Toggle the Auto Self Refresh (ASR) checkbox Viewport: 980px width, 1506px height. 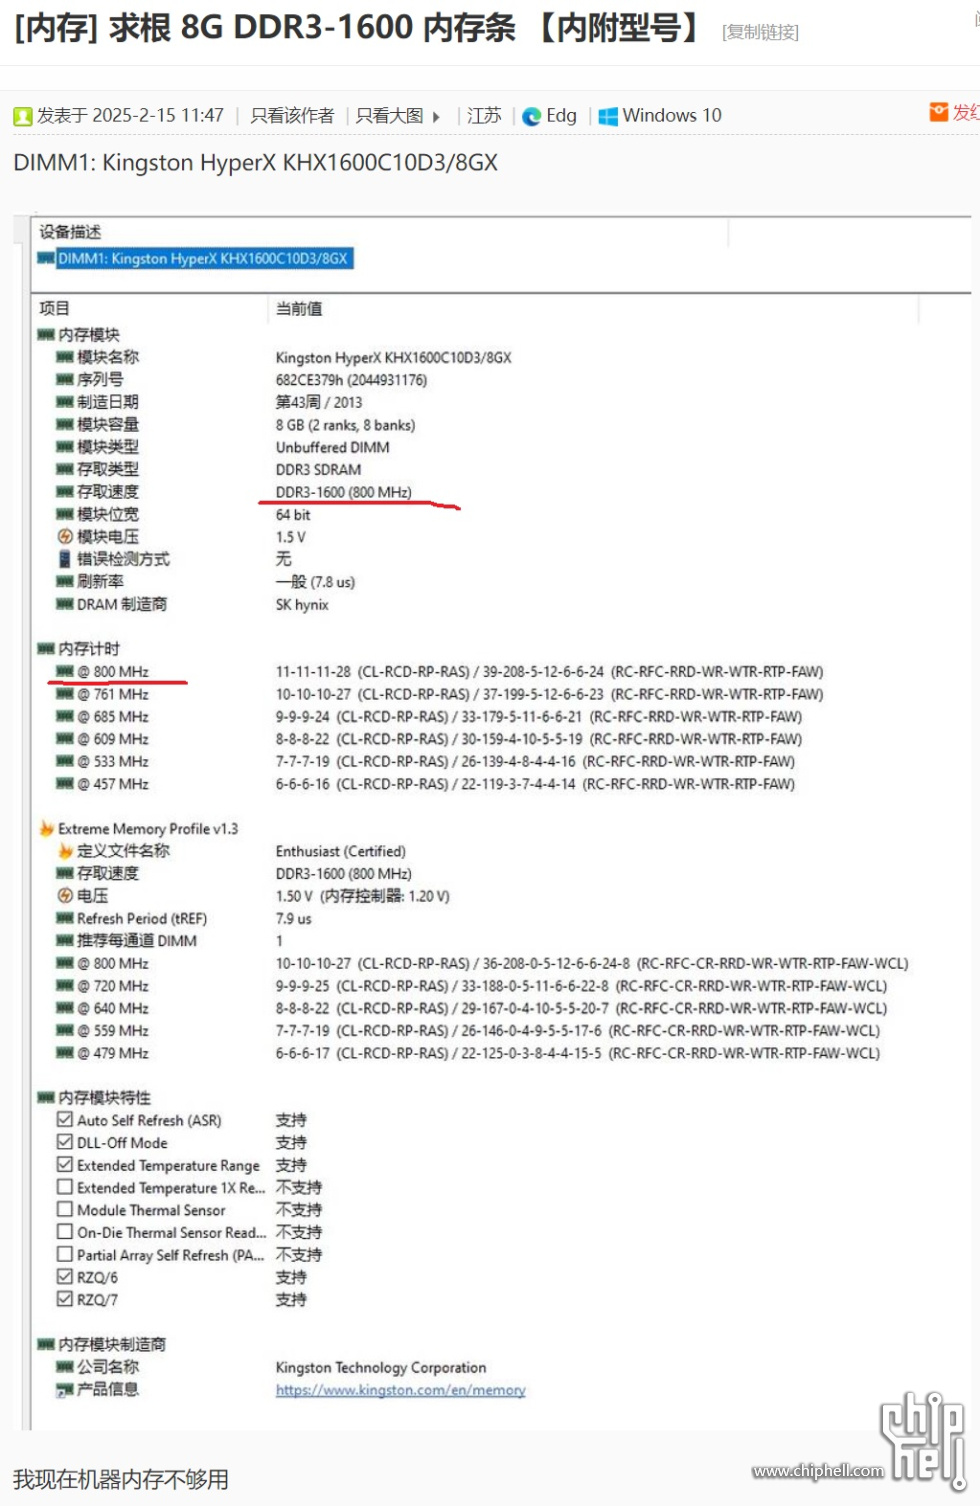(x=65, y=1120)
